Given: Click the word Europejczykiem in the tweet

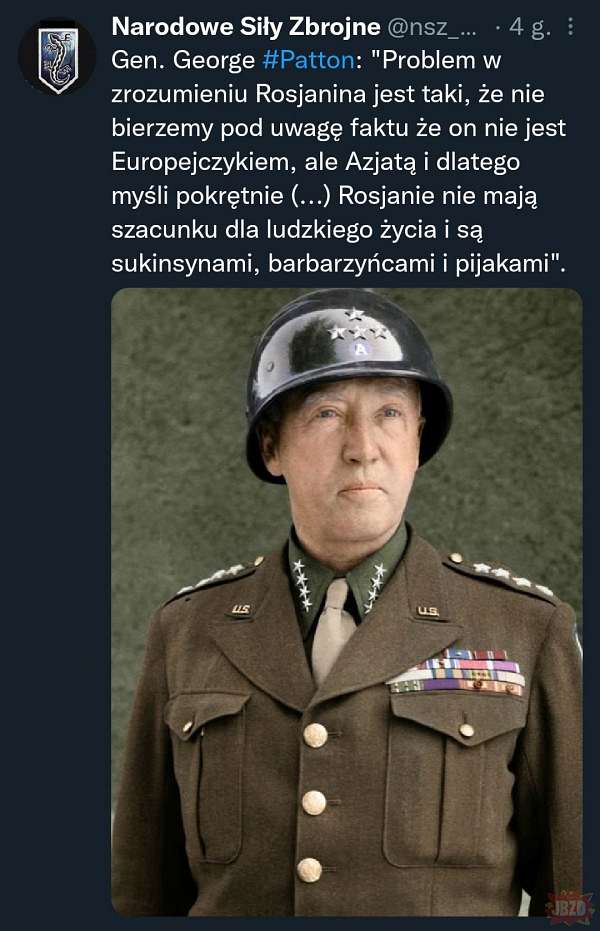Looking at the screenshot, I should pyautogui.click(x=203, y=162).
